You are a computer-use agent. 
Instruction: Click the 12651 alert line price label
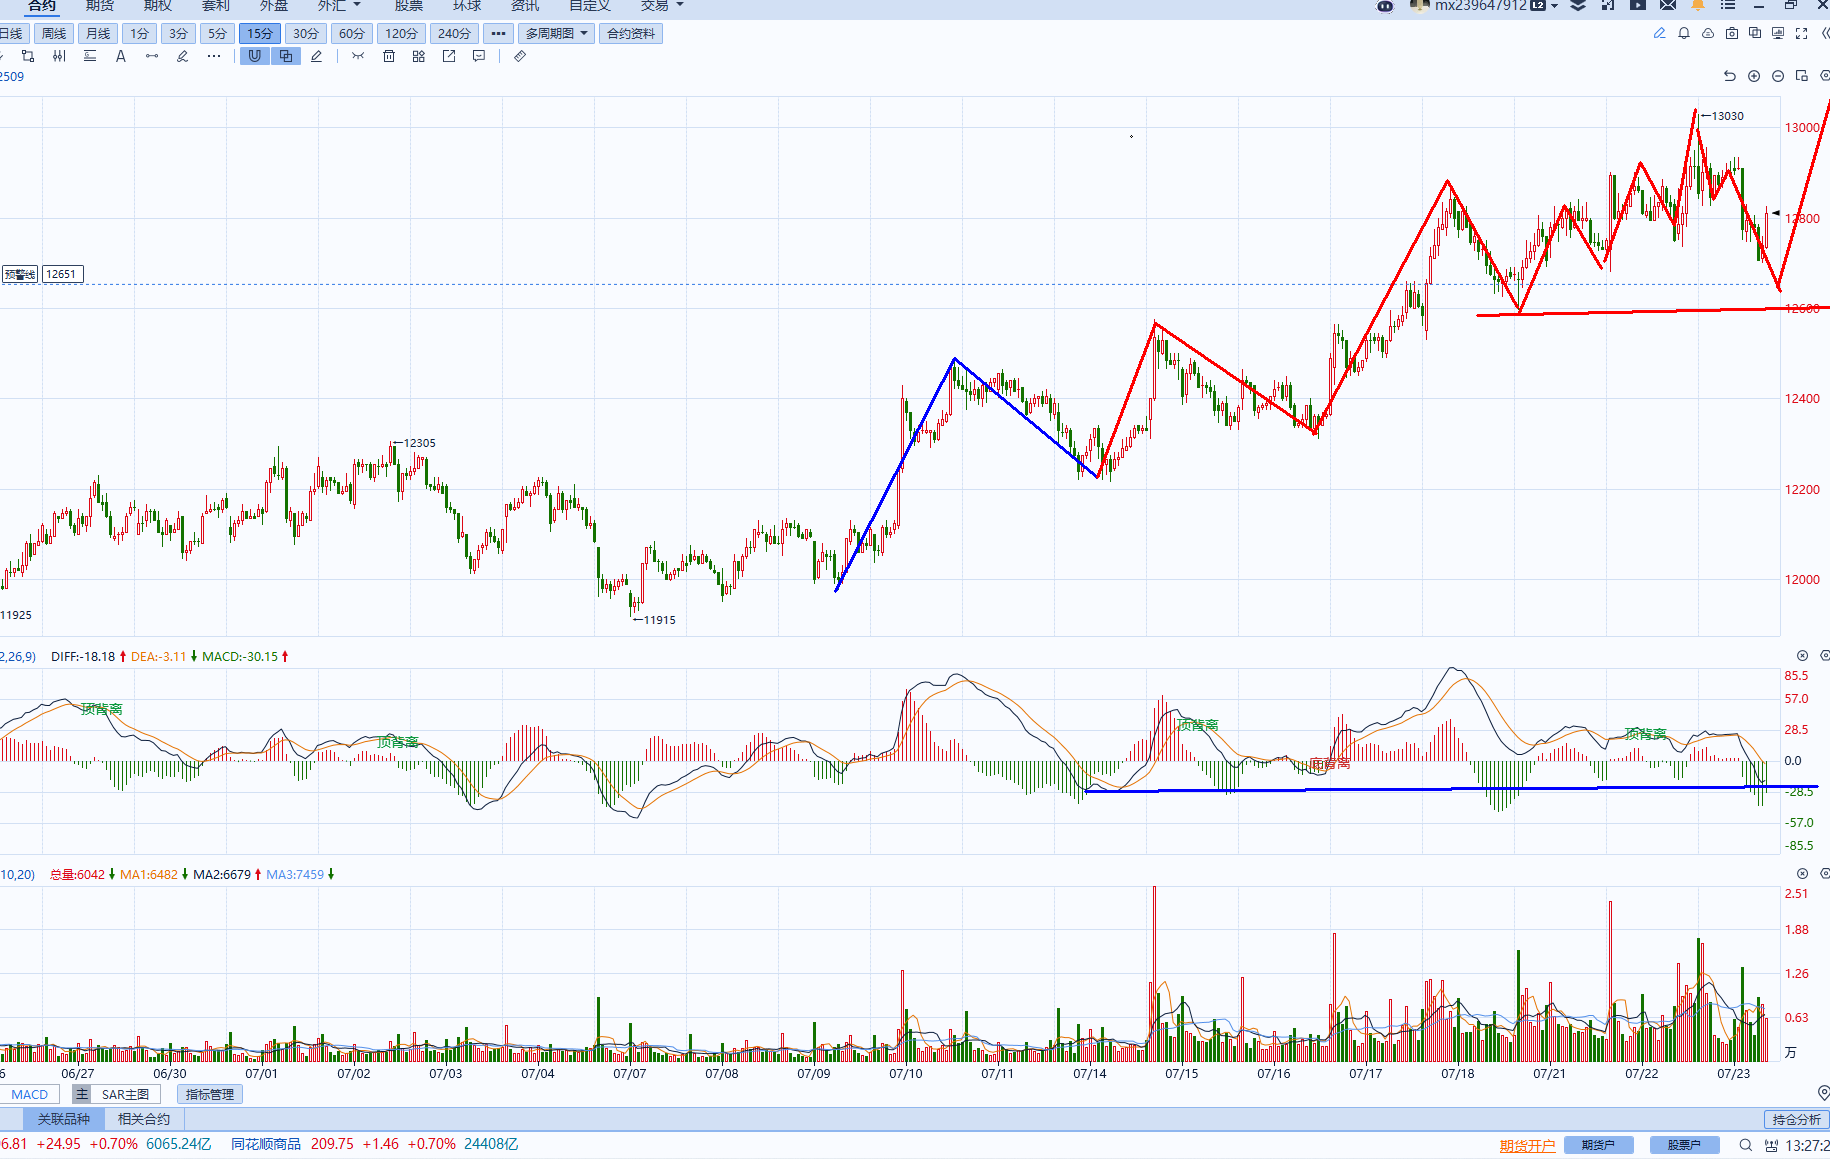[61, 274]
